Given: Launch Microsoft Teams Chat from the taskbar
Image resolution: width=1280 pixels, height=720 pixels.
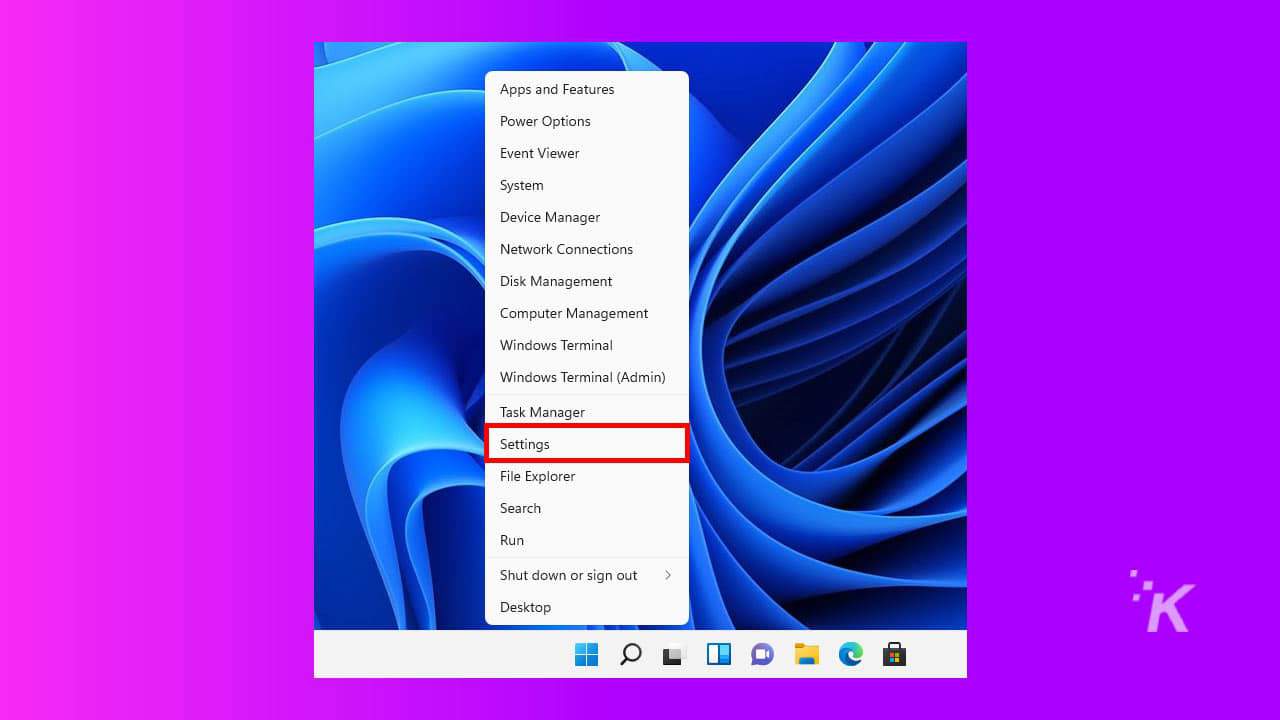Looking at the screenshot, I should pos(762,654).
